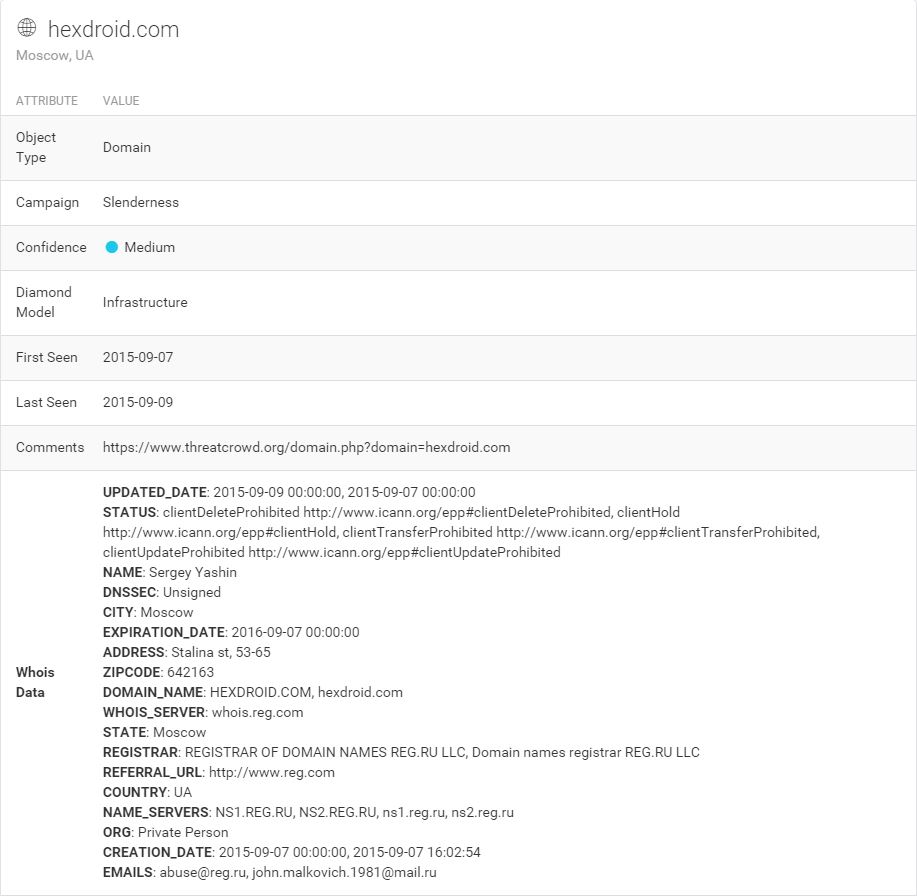
Task: Click the REFERRAL_URL http://www.reg.com link
Action: (x=272, y=772)
